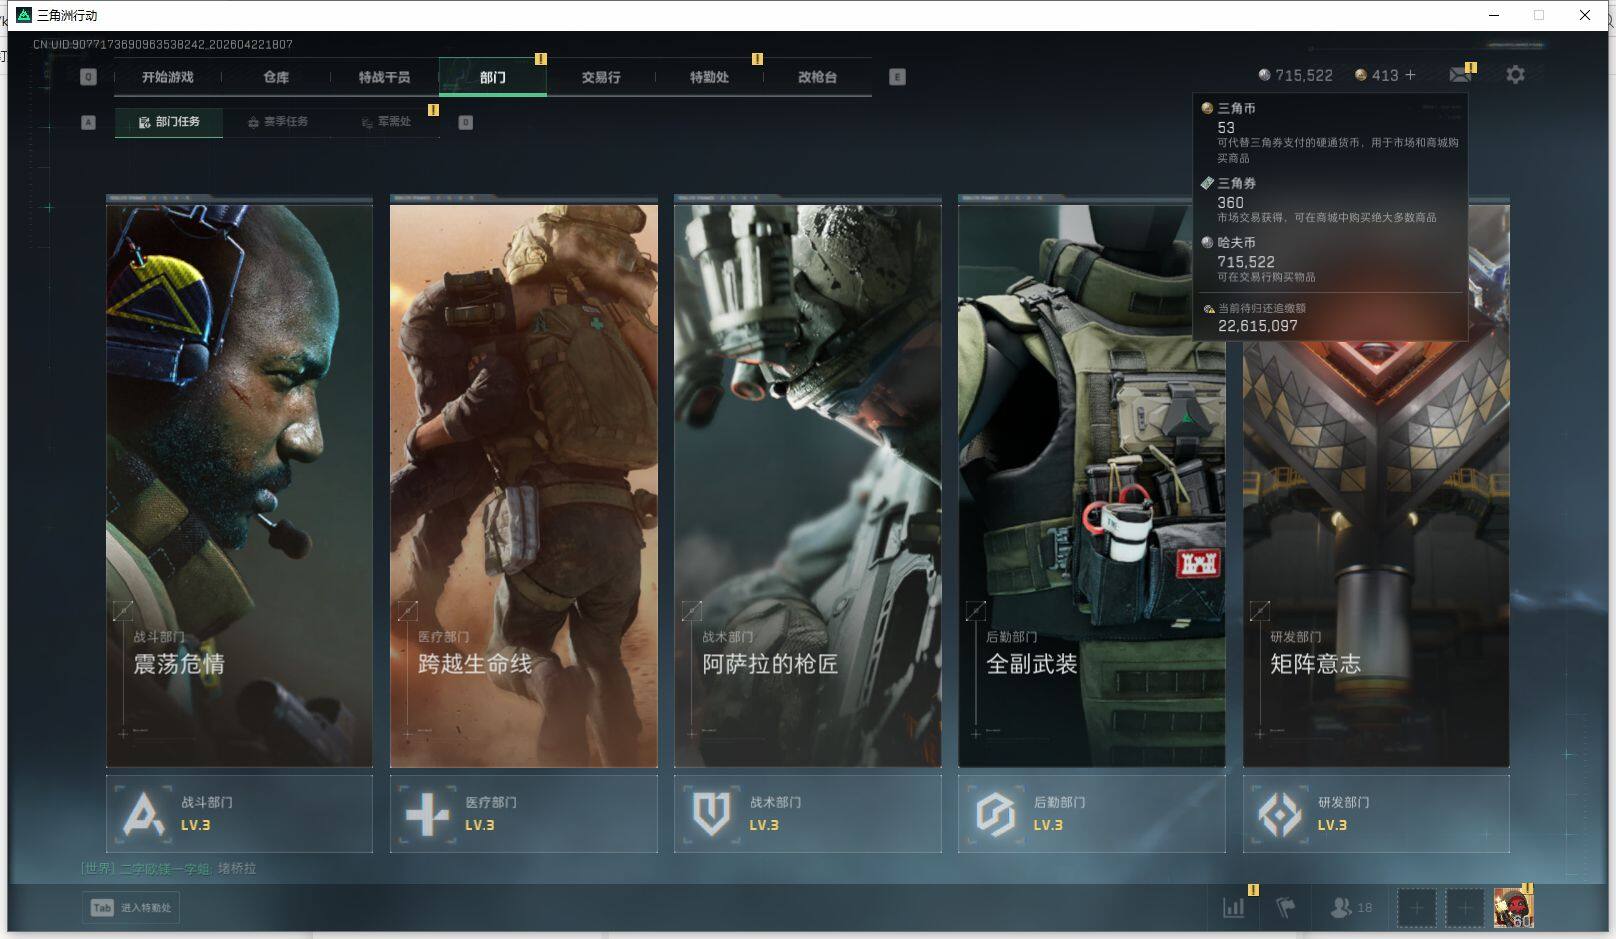The width and height of the screenshot is (1616, 939).
Task: Click the A key hint icon
Action: point(88,122)
